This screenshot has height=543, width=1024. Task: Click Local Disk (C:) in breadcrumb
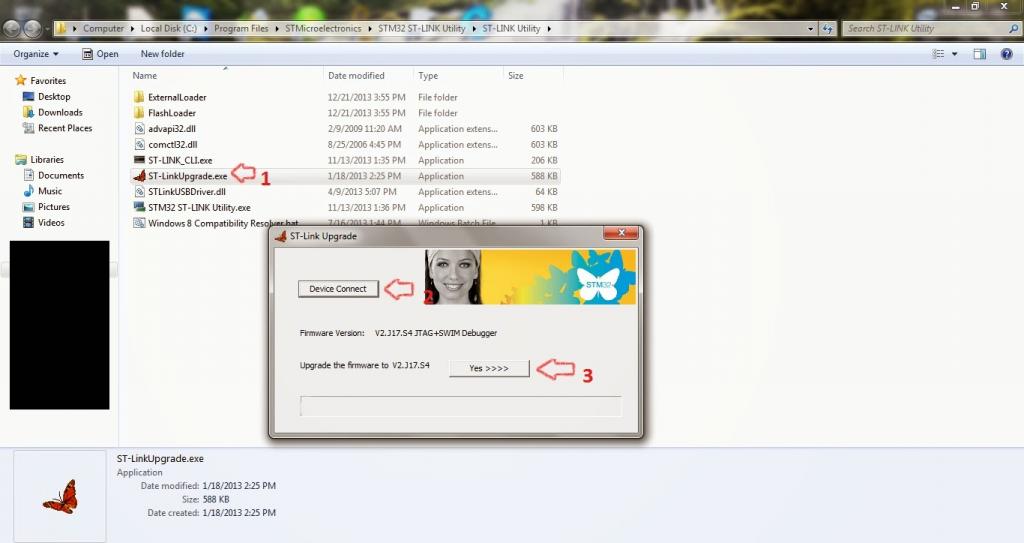(x=168, y=29)
